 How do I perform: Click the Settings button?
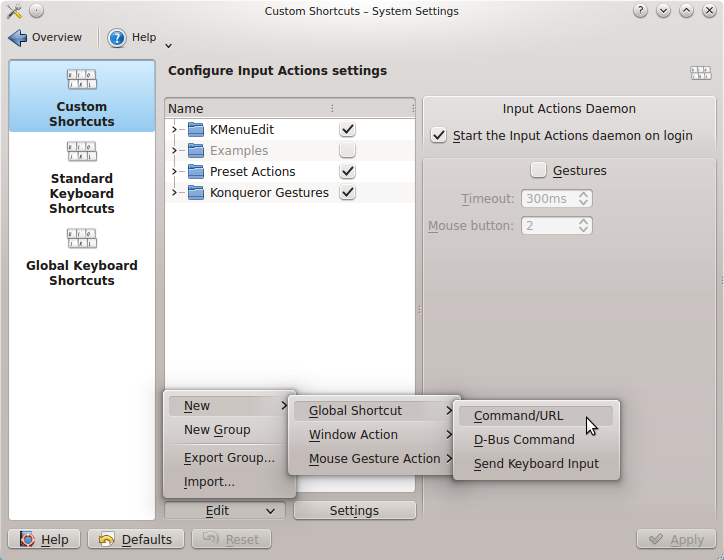[354, 511]
